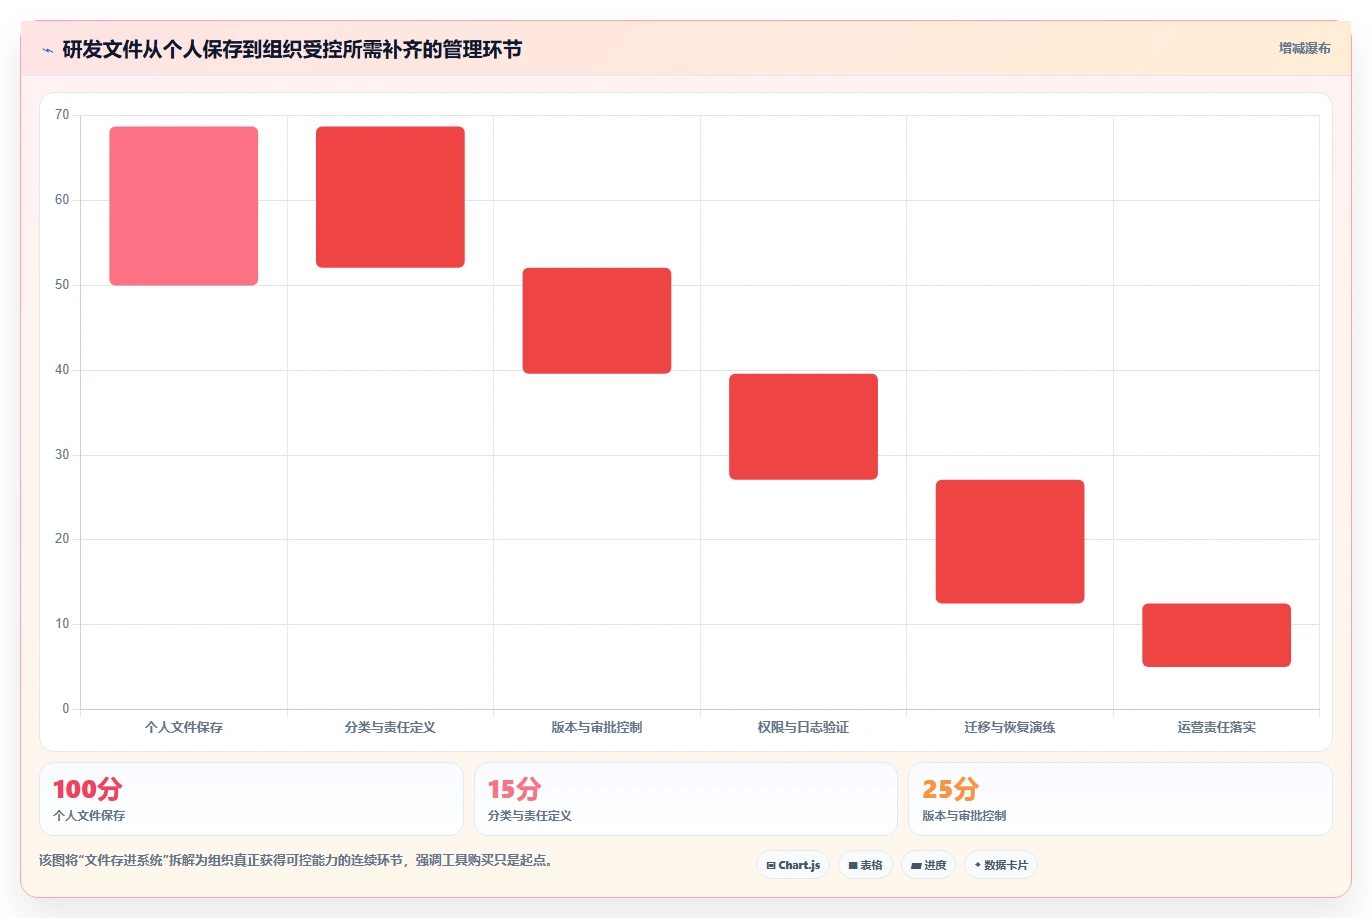Click x-axis label 个人文件保存
Image resolution: width=1372 pixels, height=918 pixels.
(184, 727)
